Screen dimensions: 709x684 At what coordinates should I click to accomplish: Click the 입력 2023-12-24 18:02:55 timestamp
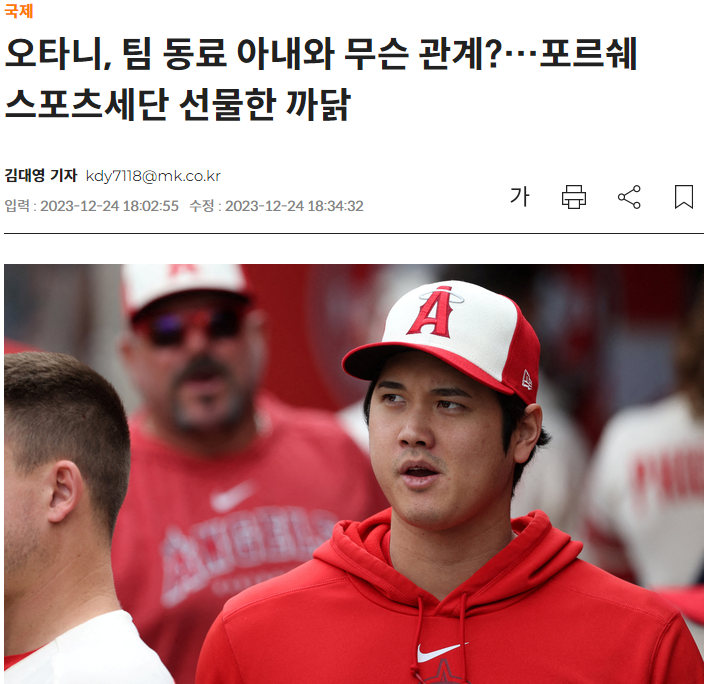[91, 206]
